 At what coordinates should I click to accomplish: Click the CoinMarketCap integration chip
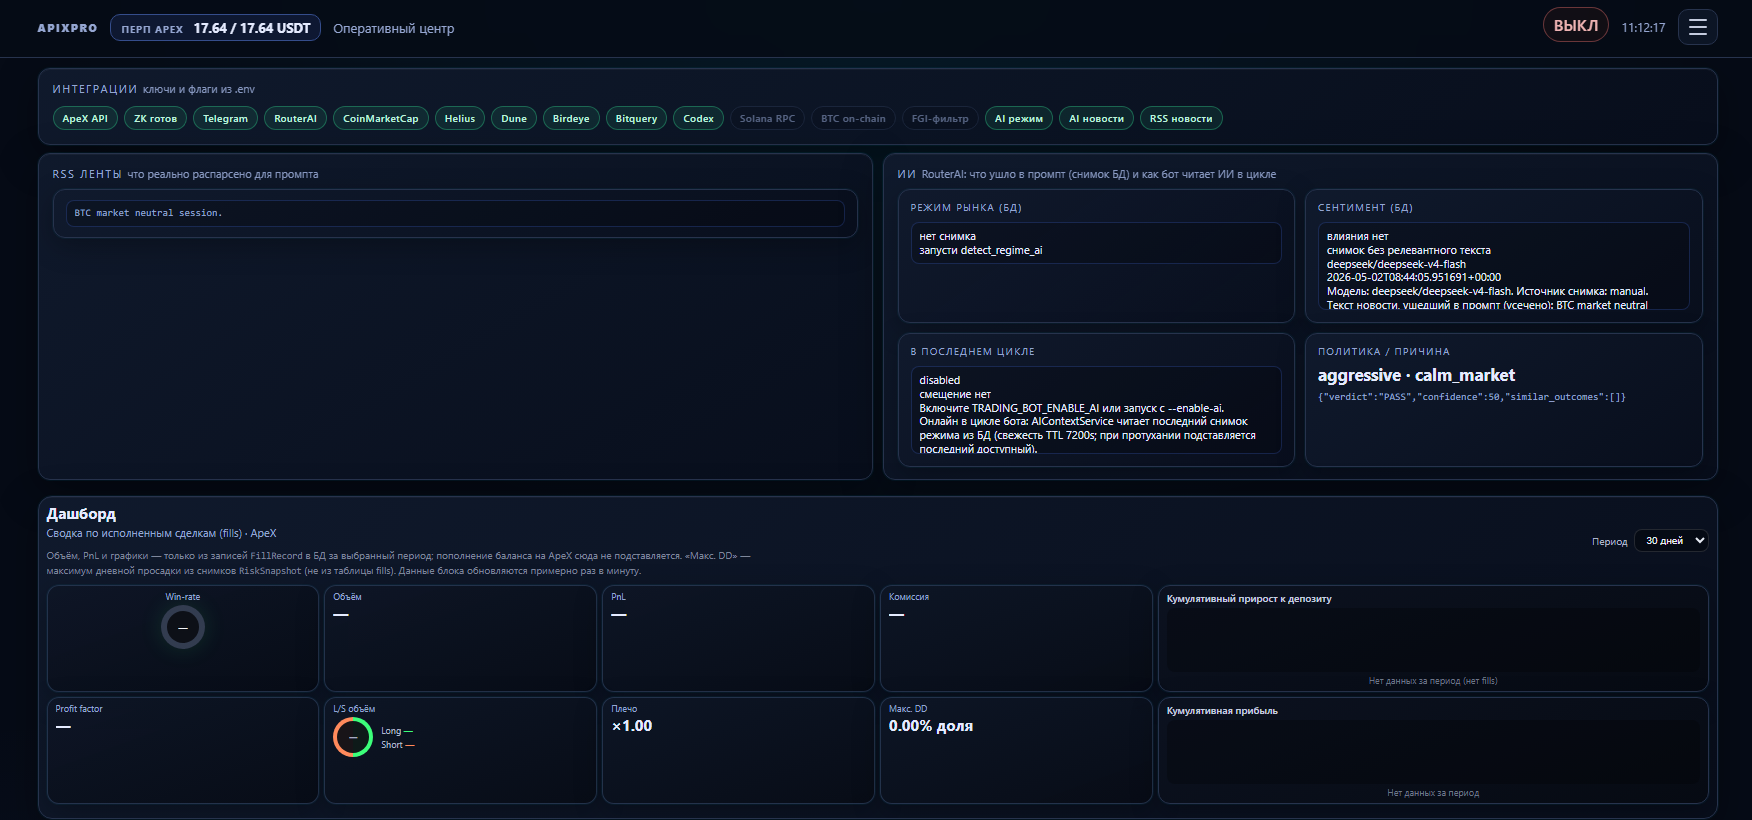[x=381, y=118]
